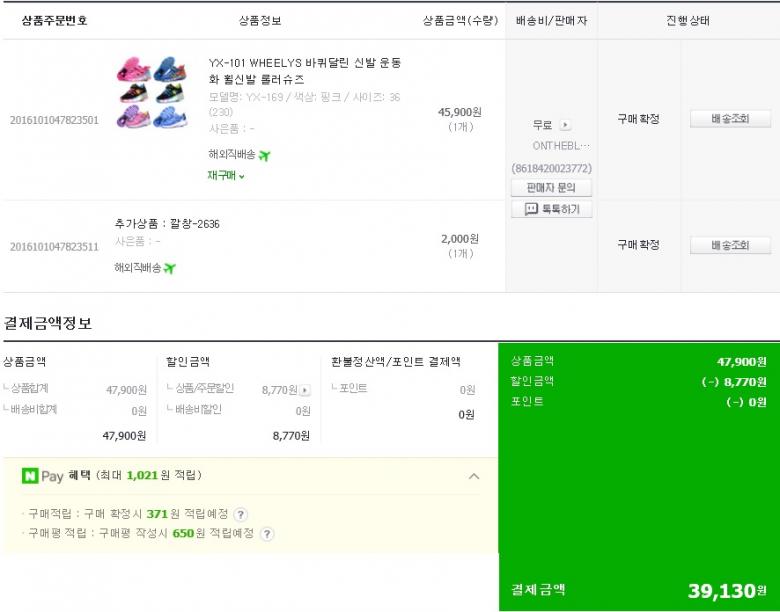Click the 톡톡하기 chat button
This screenshot has height=612, width=780.
coord(551,210)
